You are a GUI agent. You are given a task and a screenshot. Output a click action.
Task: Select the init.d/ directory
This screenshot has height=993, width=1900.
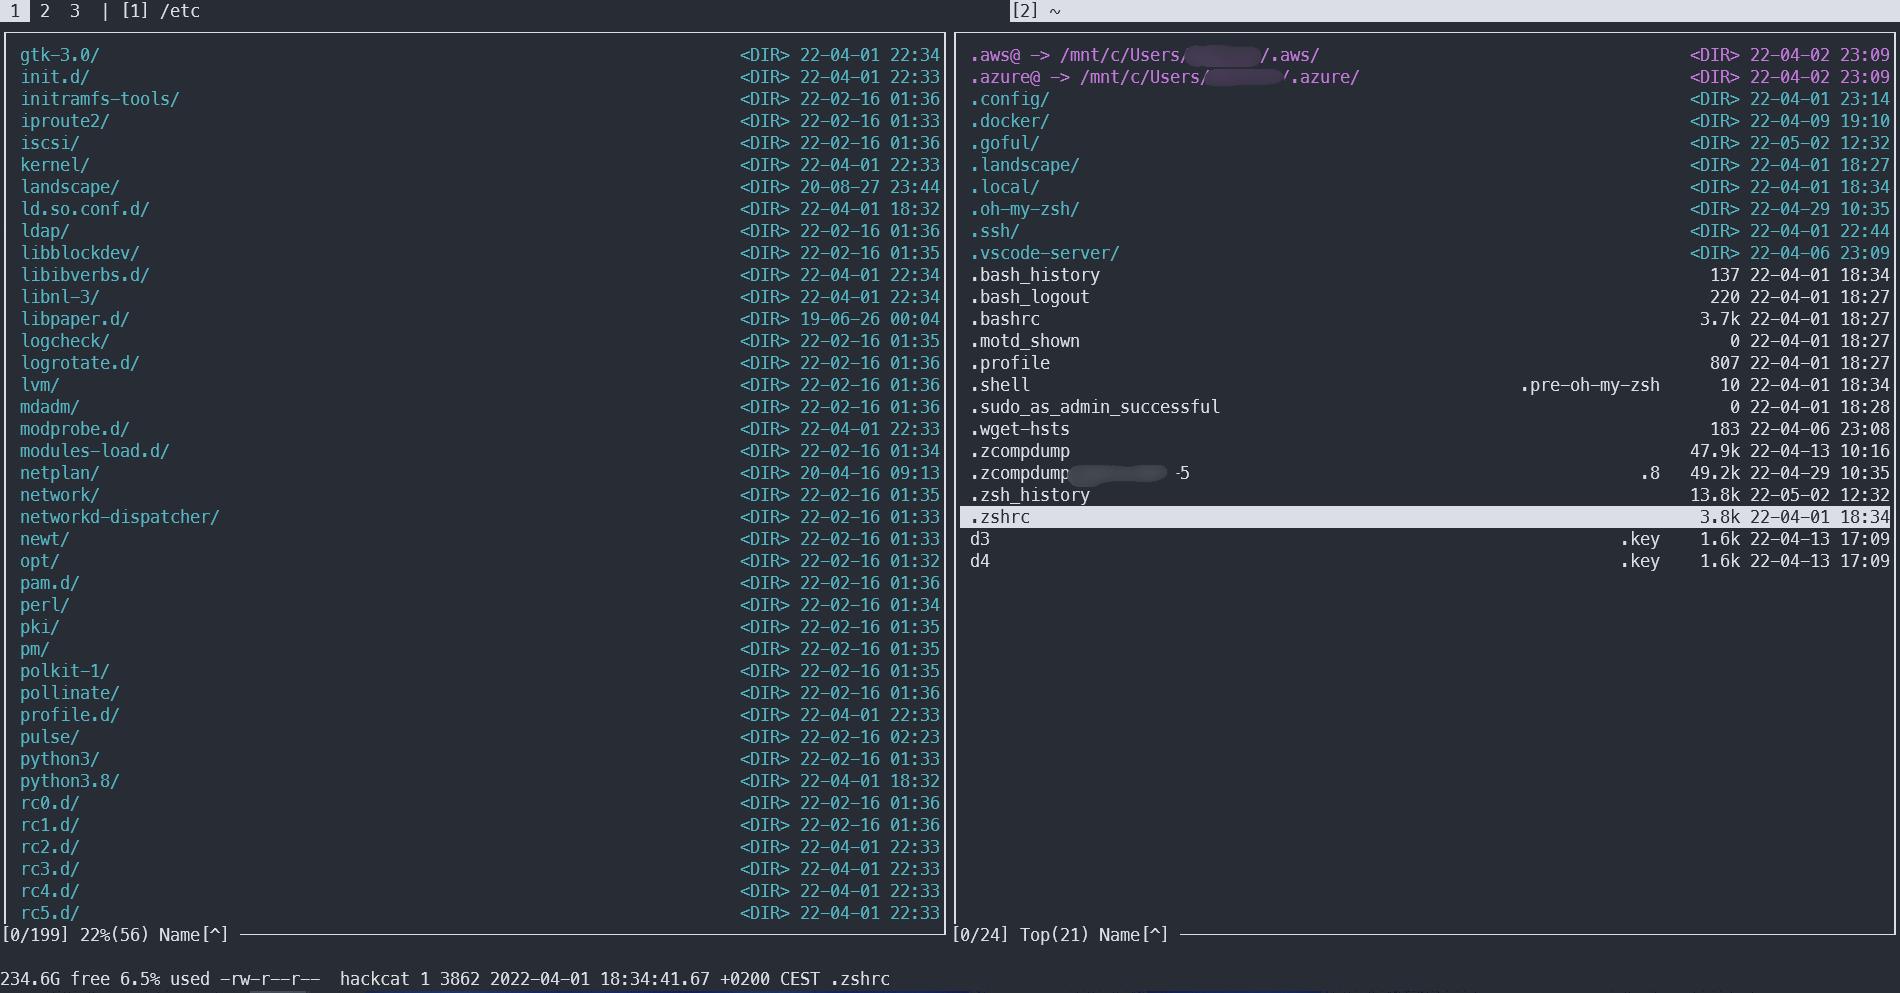(x=480, y=77)
